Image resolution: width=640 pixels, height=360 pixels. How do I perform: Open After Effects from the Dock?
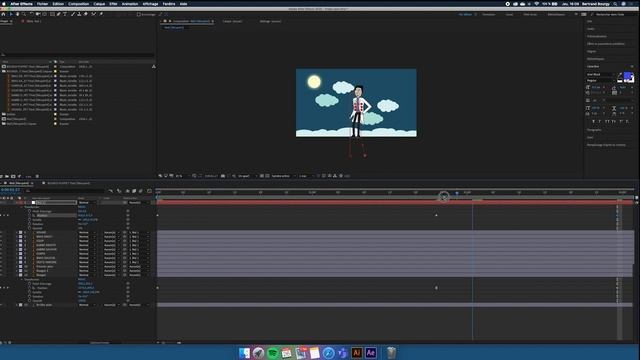(x=371, y=352)
